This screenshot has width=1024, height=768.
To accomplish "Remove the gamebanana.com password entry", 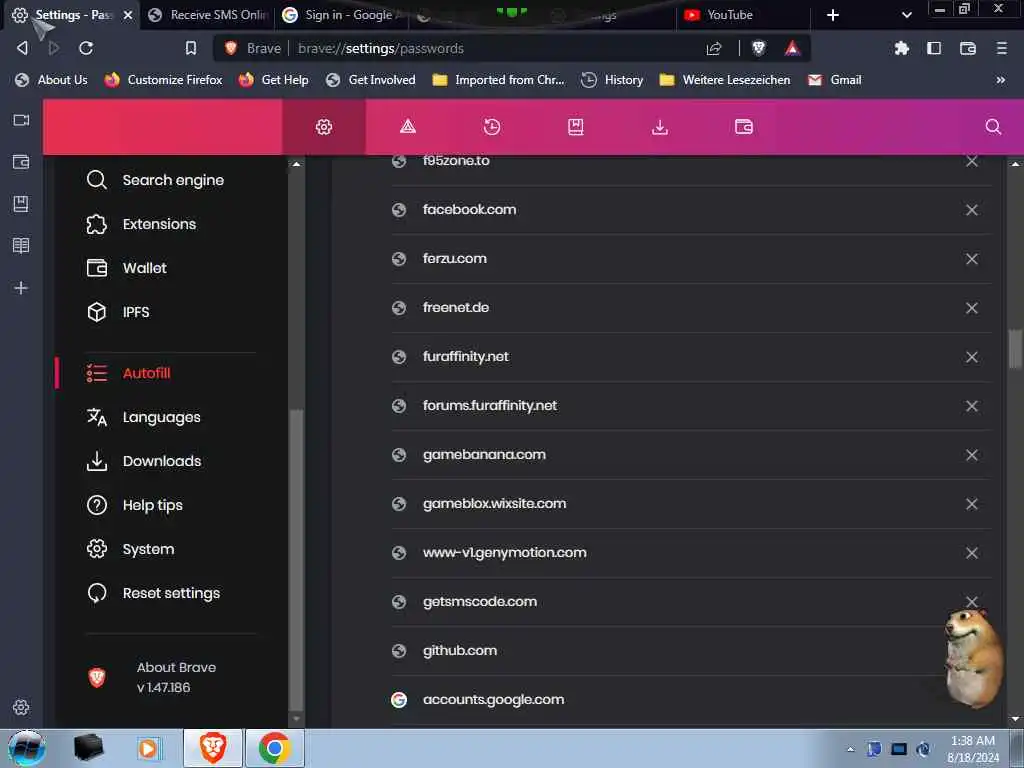I will point(972,455).
